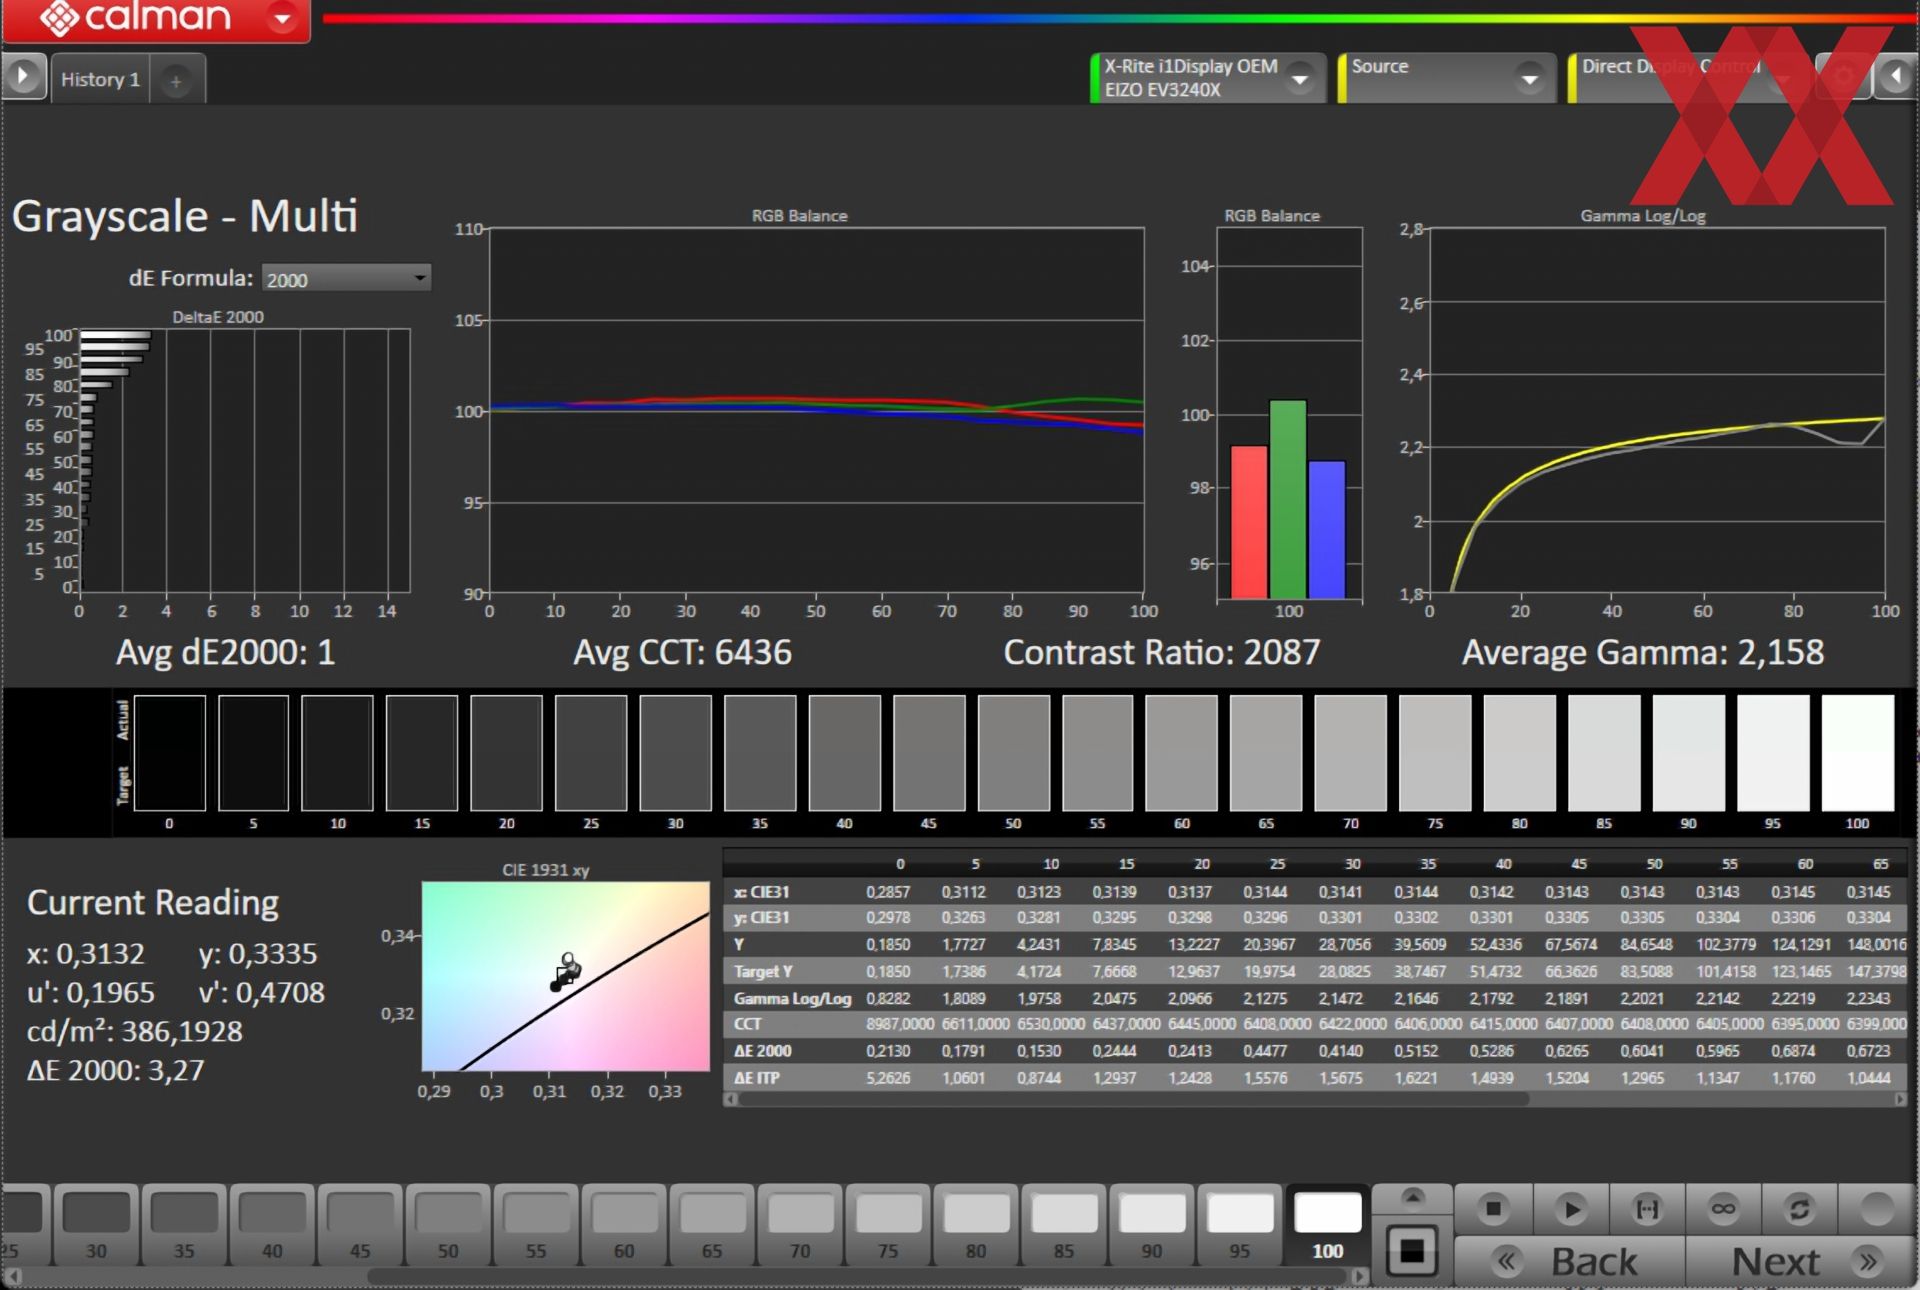The width and height of the screenshot is (1920, 1290).
Task: Click the 'CCT' table row label
Action: [x=747, y=1024]
